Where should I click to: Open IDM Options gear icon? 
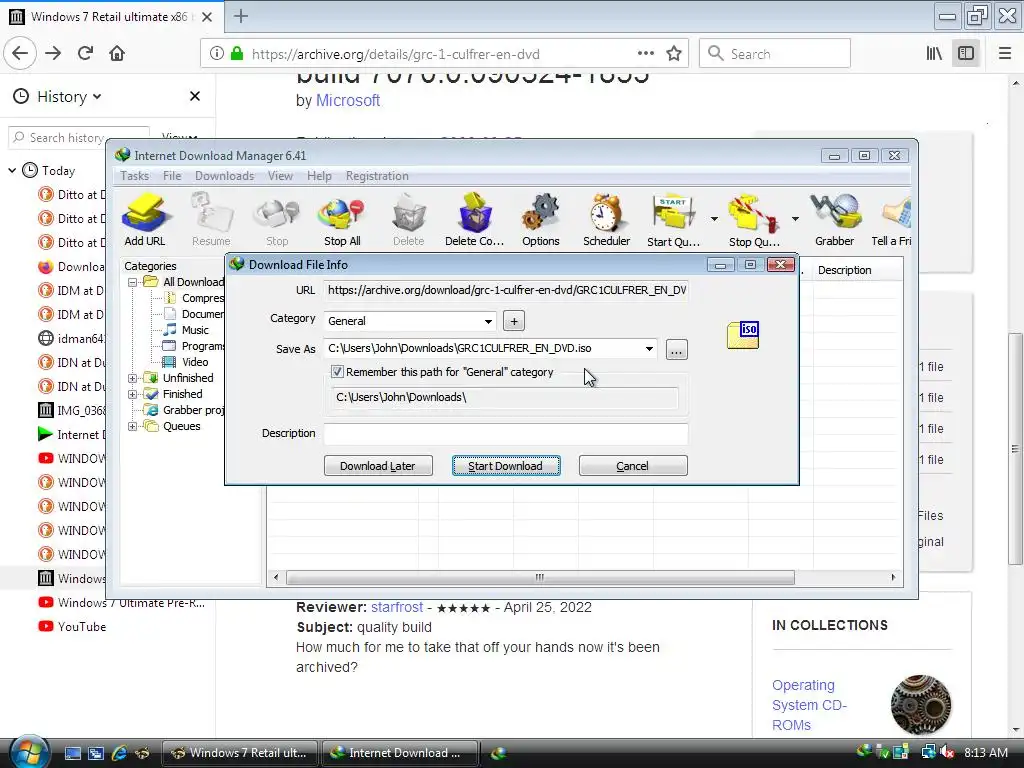coord(540,219)
